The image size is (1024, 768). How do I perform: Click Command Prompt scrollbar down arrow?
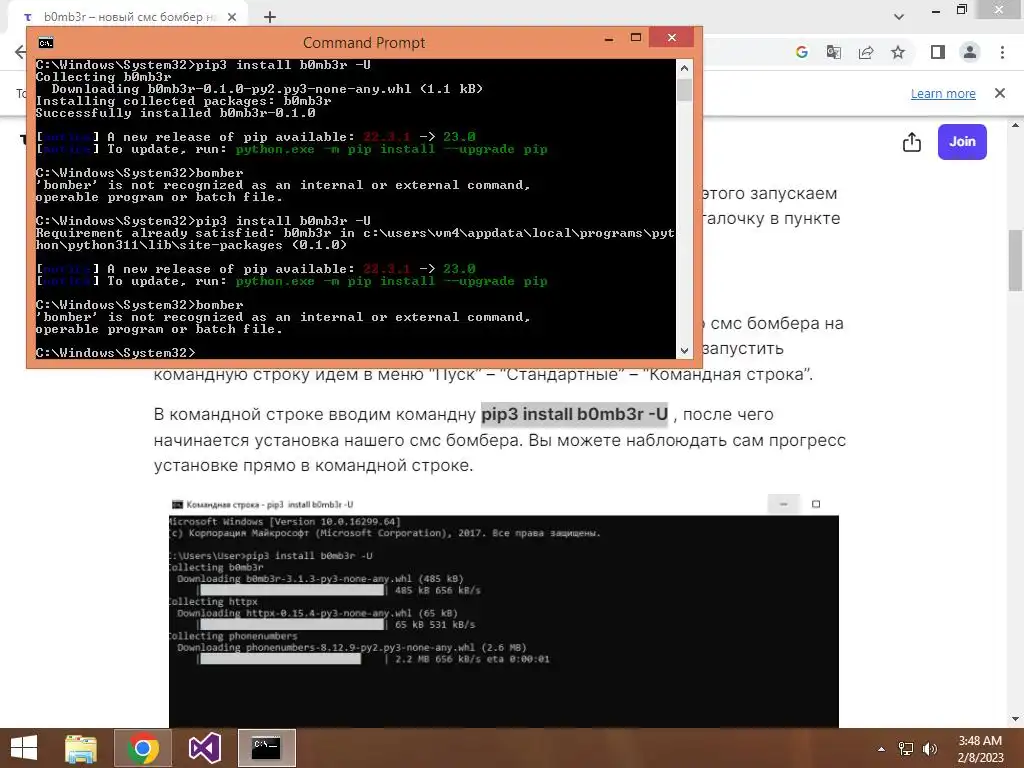tap(684, 351)
